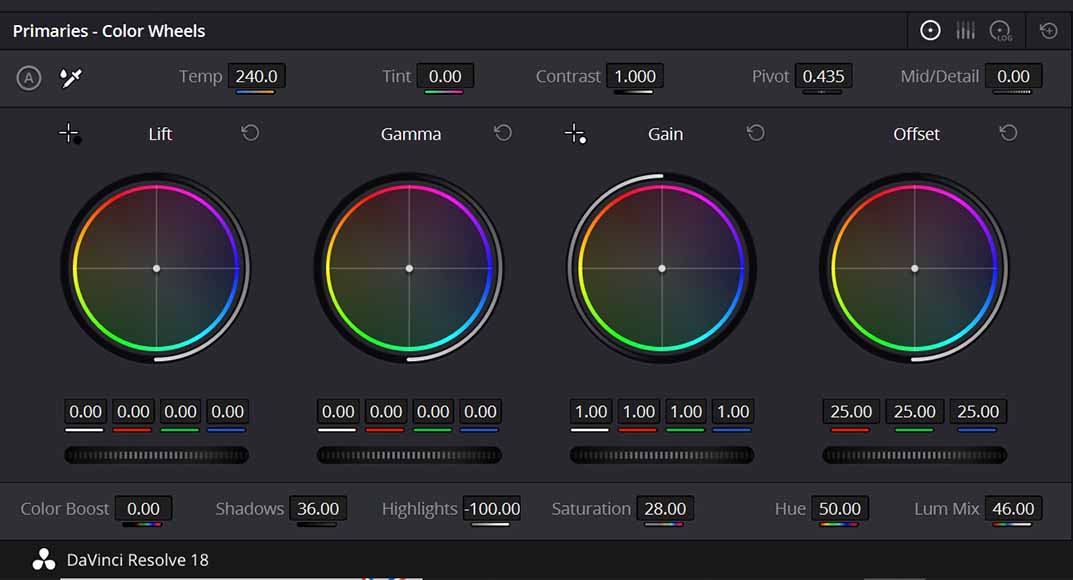Reset the Gamma wheel adjustments
Screen dimensions: 1073x580
[x=503, y=131]
